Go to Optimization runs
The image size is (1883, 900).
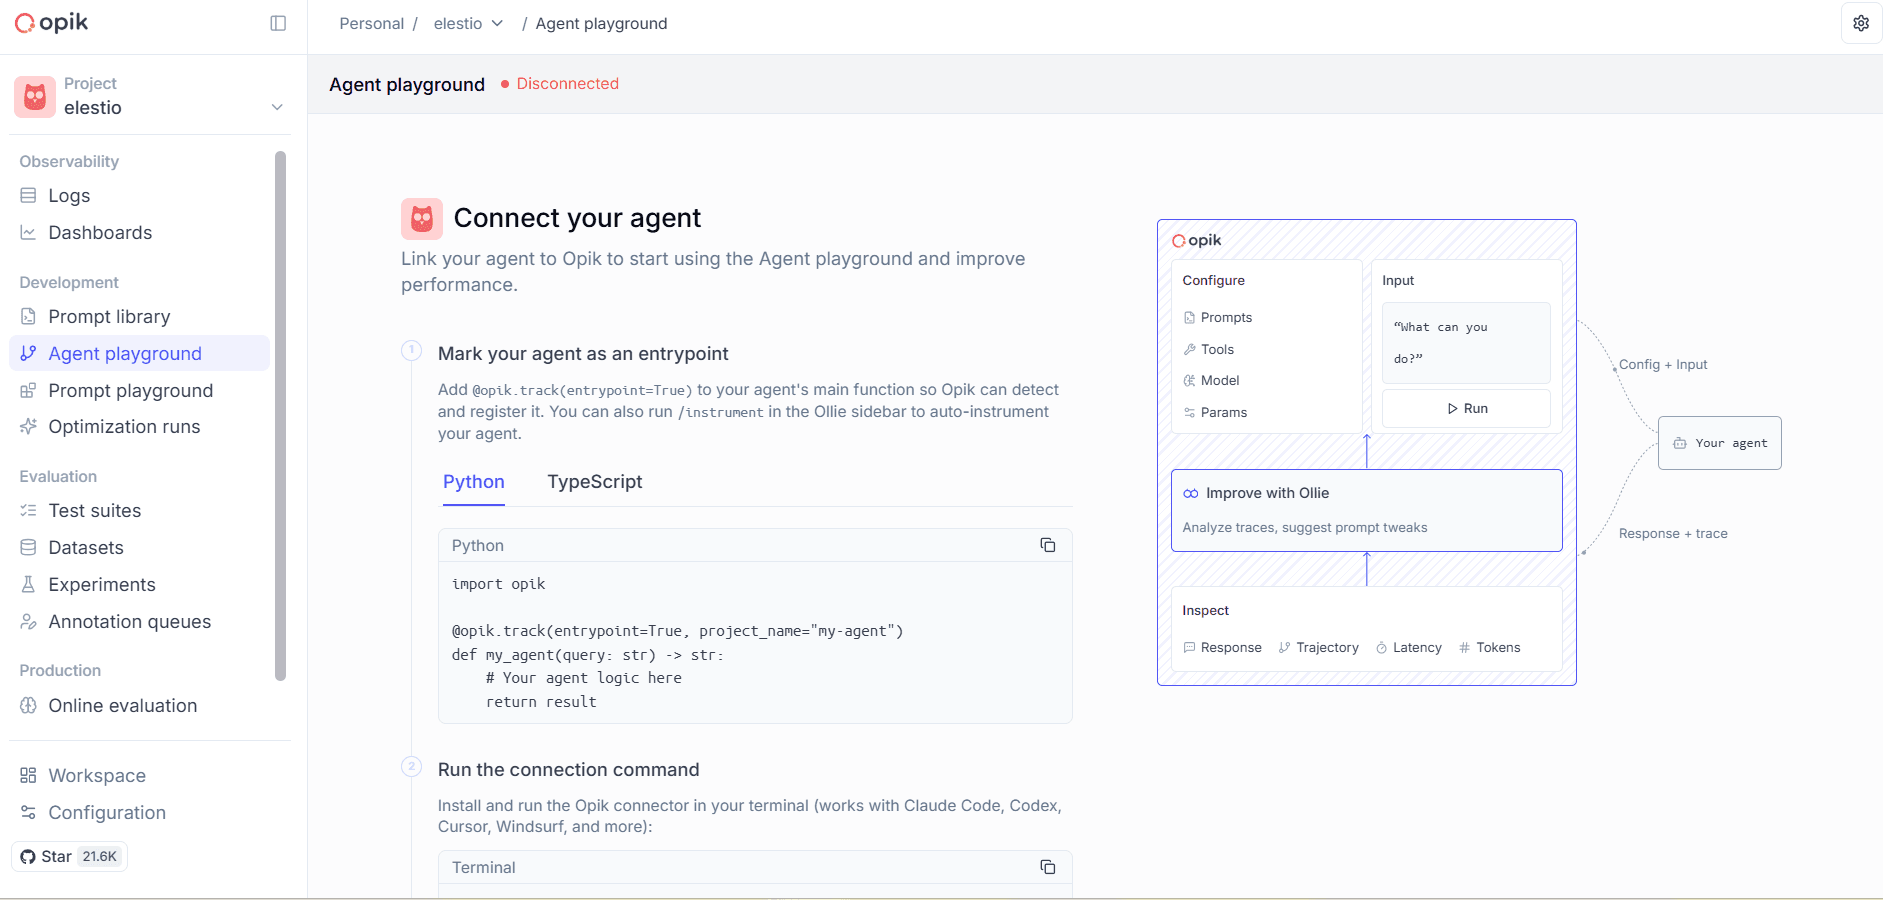[x=140, y=427]
